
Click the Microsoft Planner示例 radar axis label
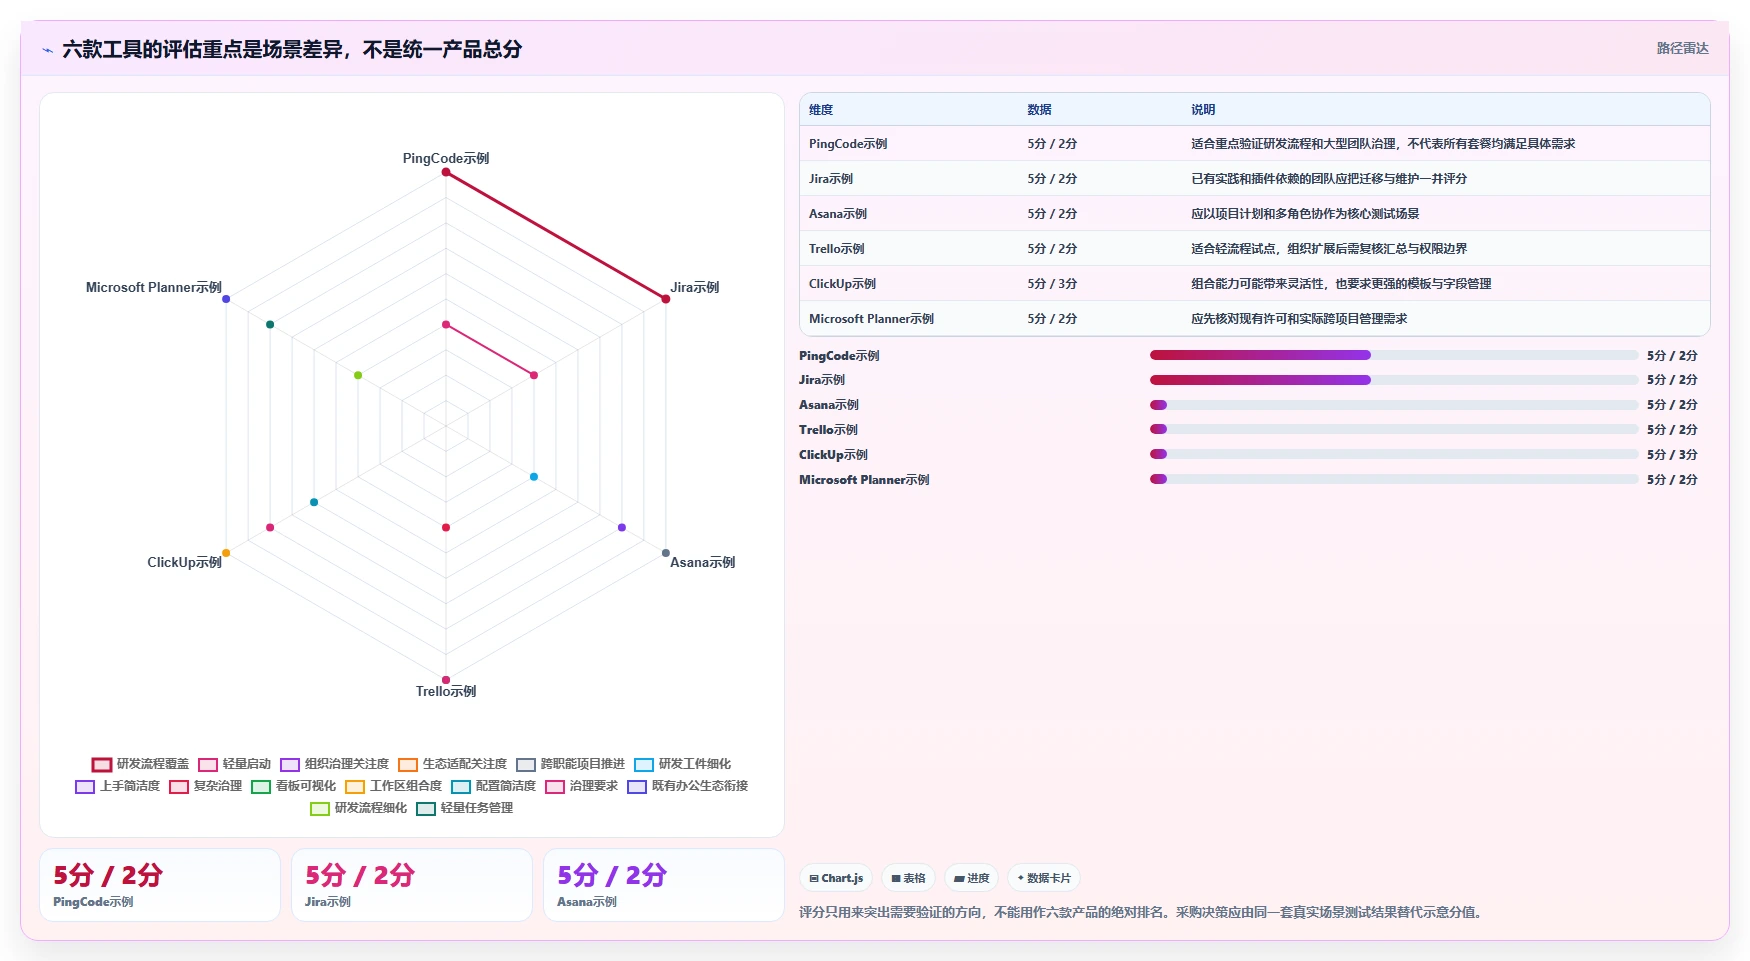154,287
